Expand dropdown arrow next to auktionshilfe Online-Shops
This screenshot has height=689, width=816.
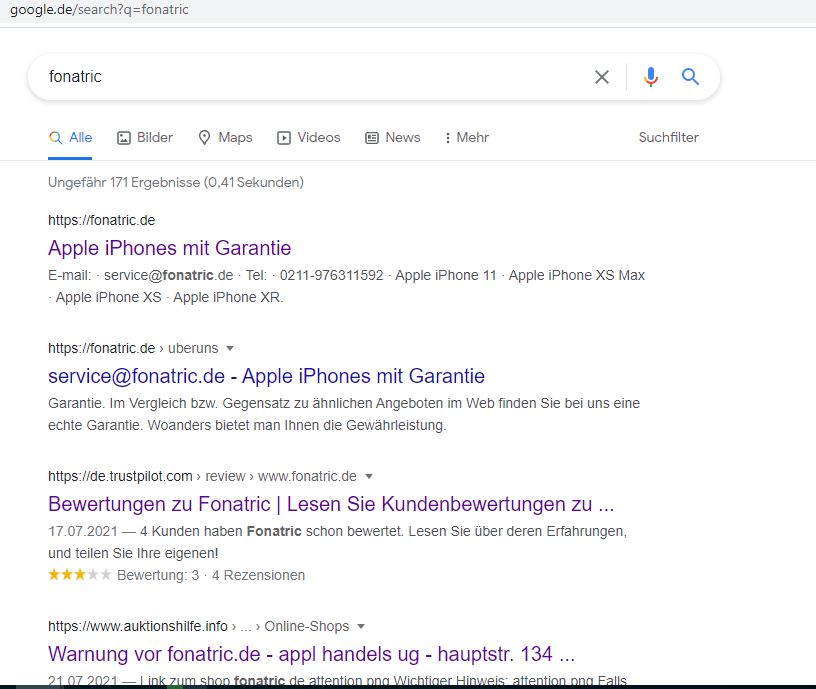[x=361, y=626]
